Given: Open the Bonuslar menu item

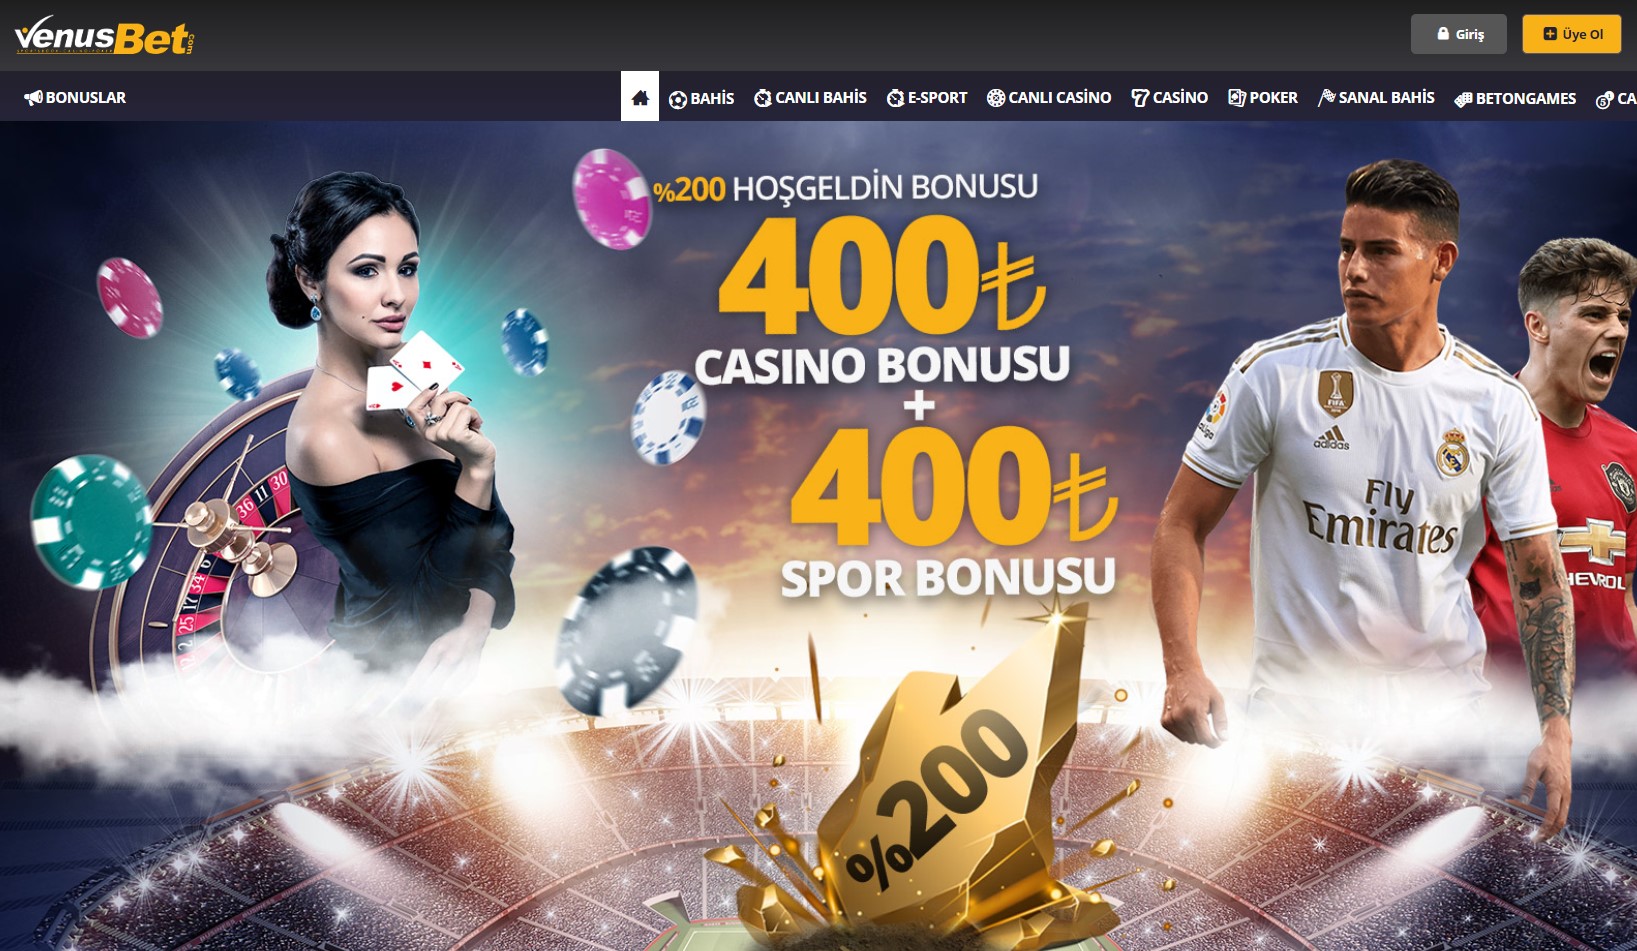Looking at the screenshot, I should coord(75,98).
